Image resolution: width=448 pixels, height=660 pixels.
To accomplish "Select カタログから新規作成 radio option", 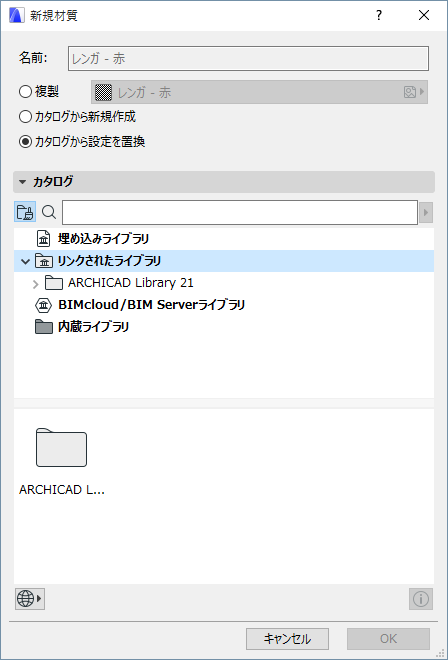I will [x=26, y=117].
